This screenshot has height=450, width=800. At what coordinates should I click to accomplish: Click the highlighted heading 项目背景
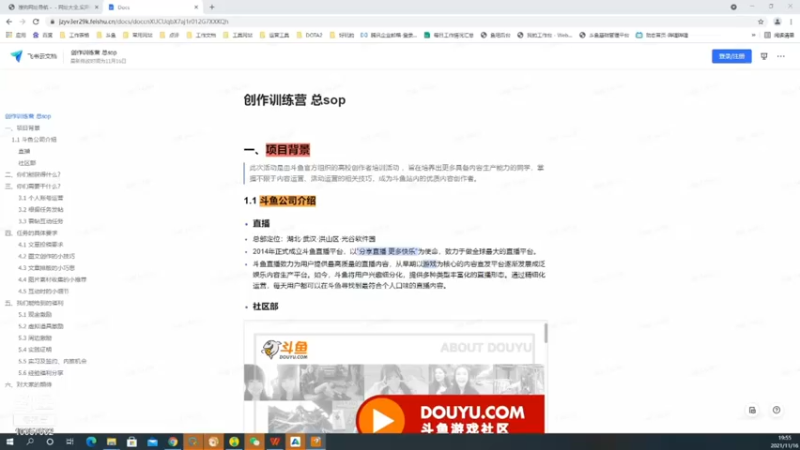click(288, 150)
